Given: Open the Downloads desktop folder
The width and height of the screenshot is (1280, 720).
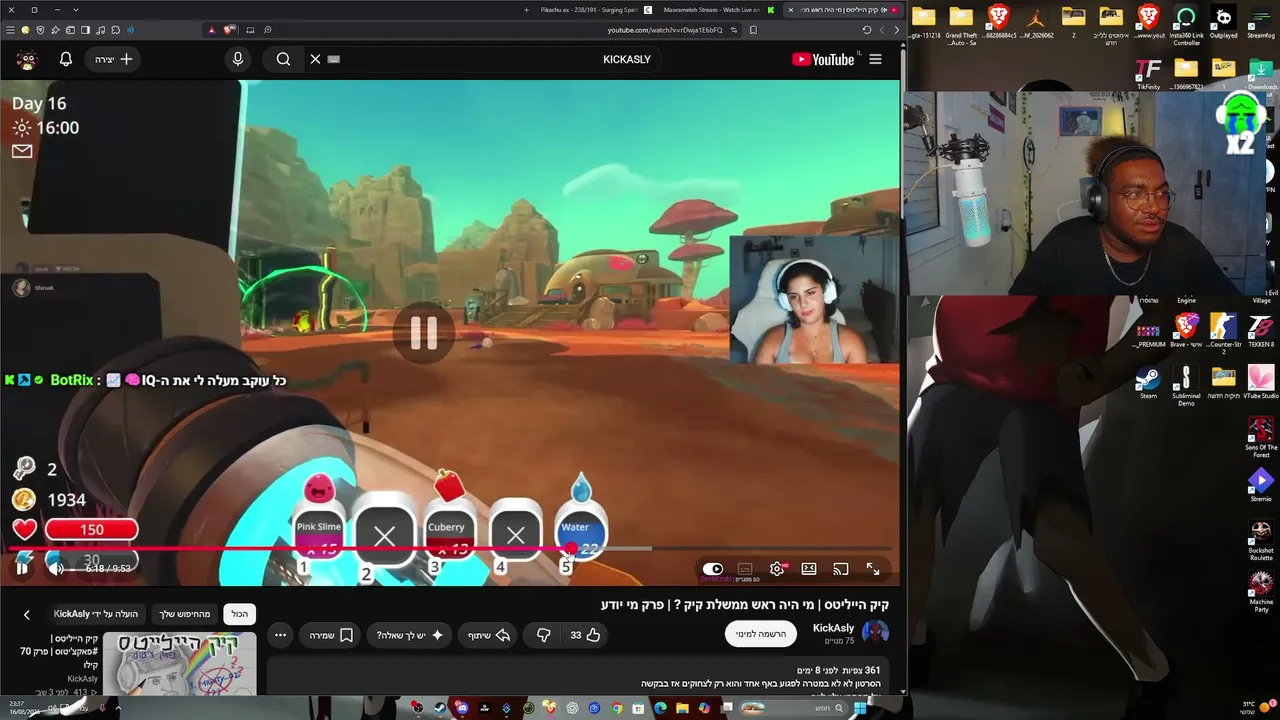Looking at the screenshot, I should (1262, 74).
